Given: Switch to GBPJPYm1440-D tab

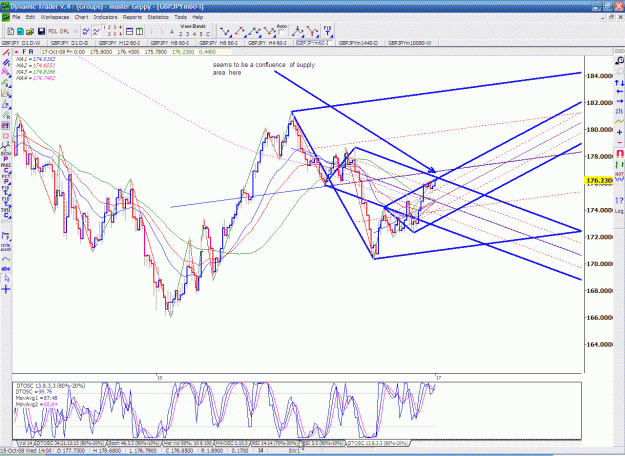Looking at the screenshot, I should click(358, 43).
